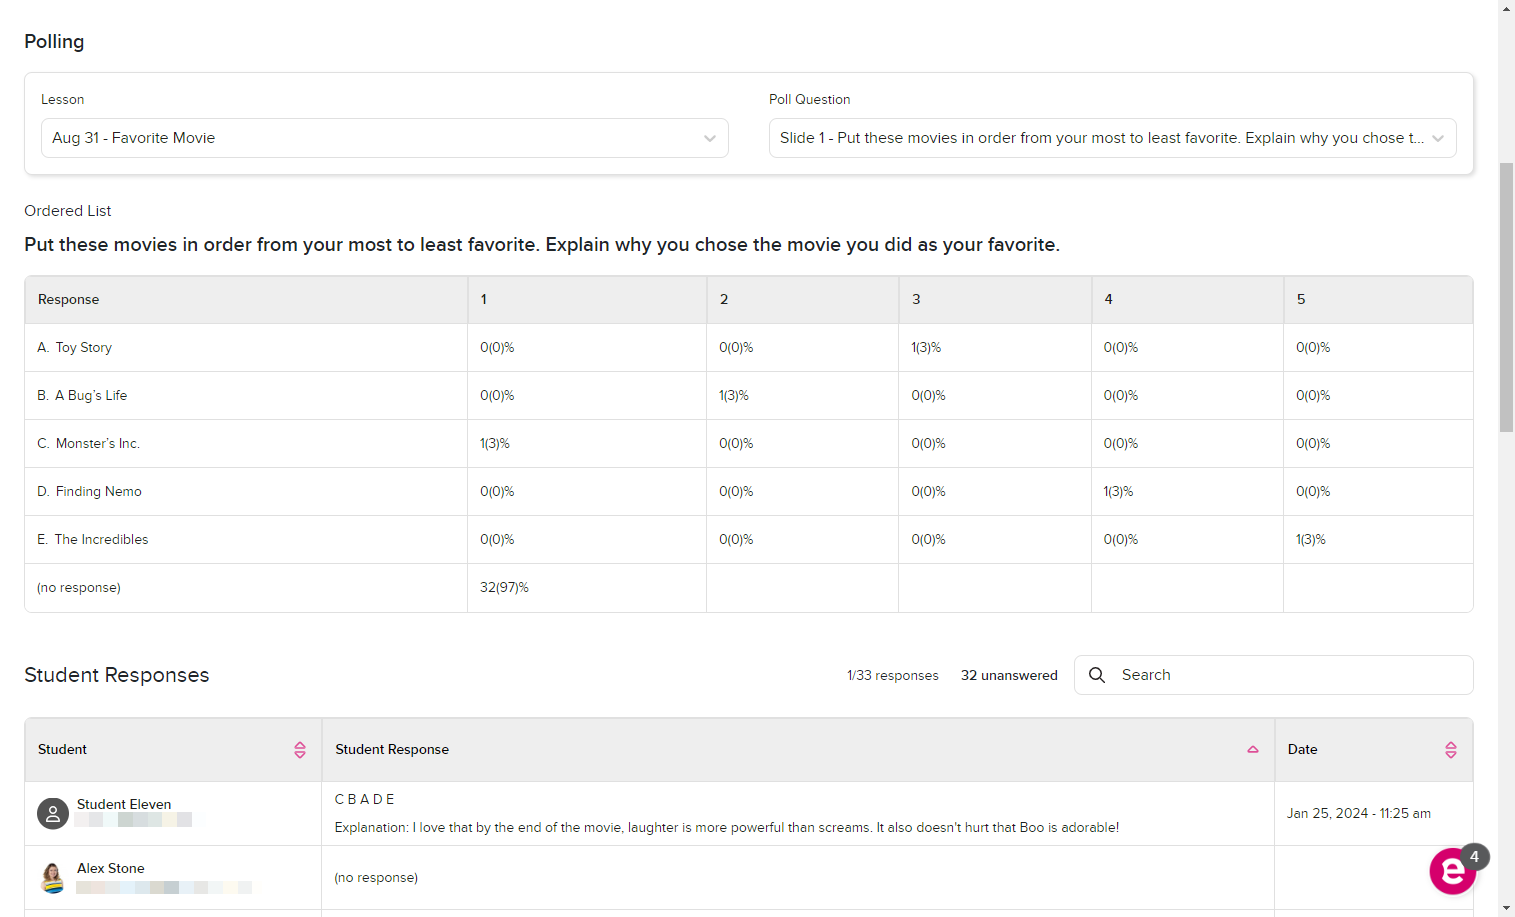This screenshot has height=917, width=1515.
Task: Click the '1/33 responses' count
Action: pos(893,676)
